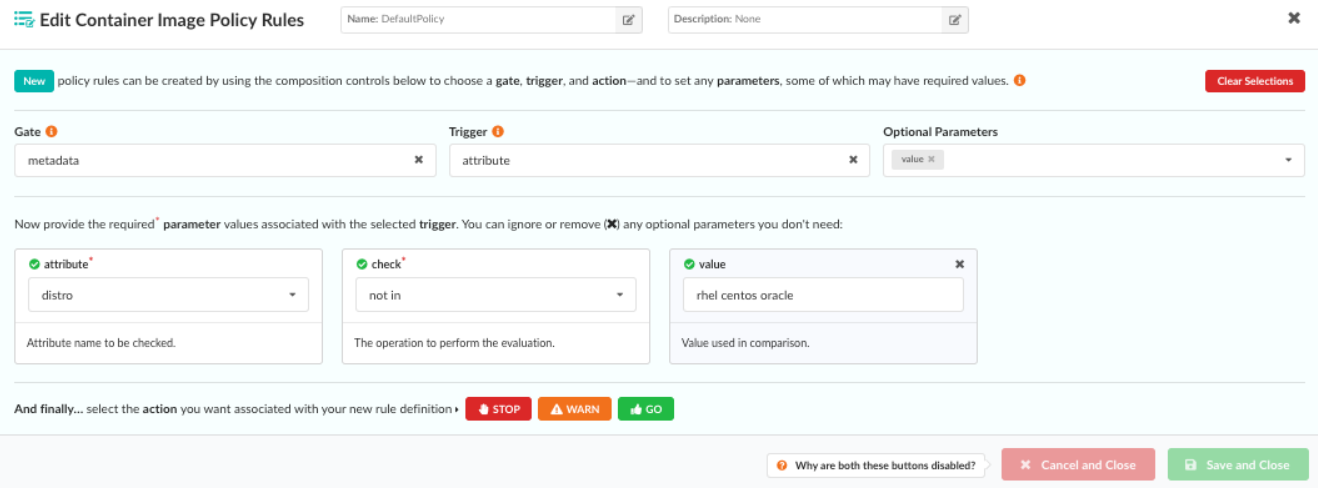Click the Trigger info icon

pos(498,132)
